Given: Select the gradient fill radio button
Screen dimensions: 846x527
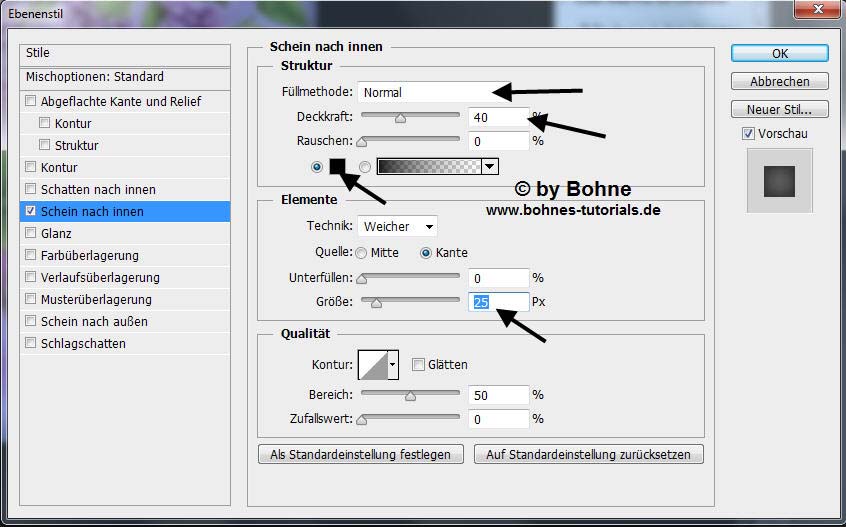Looking at the screenshot, I should tap(365, 167).
